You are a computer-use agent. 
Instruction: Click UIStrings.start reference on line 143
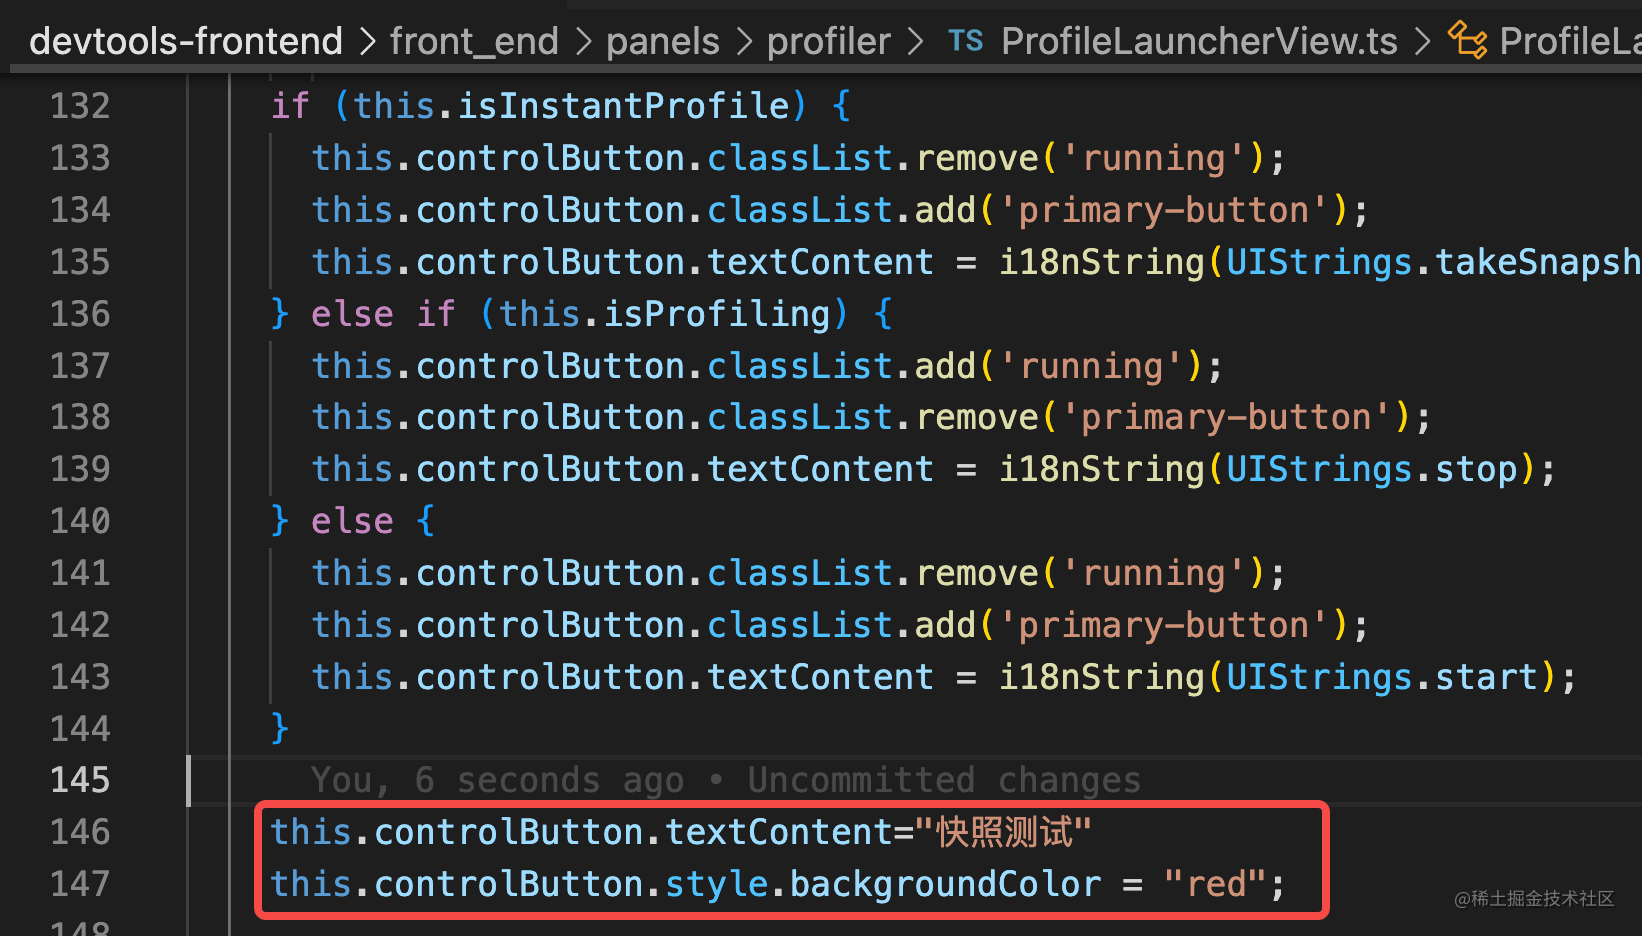(x=1382, y=677)
